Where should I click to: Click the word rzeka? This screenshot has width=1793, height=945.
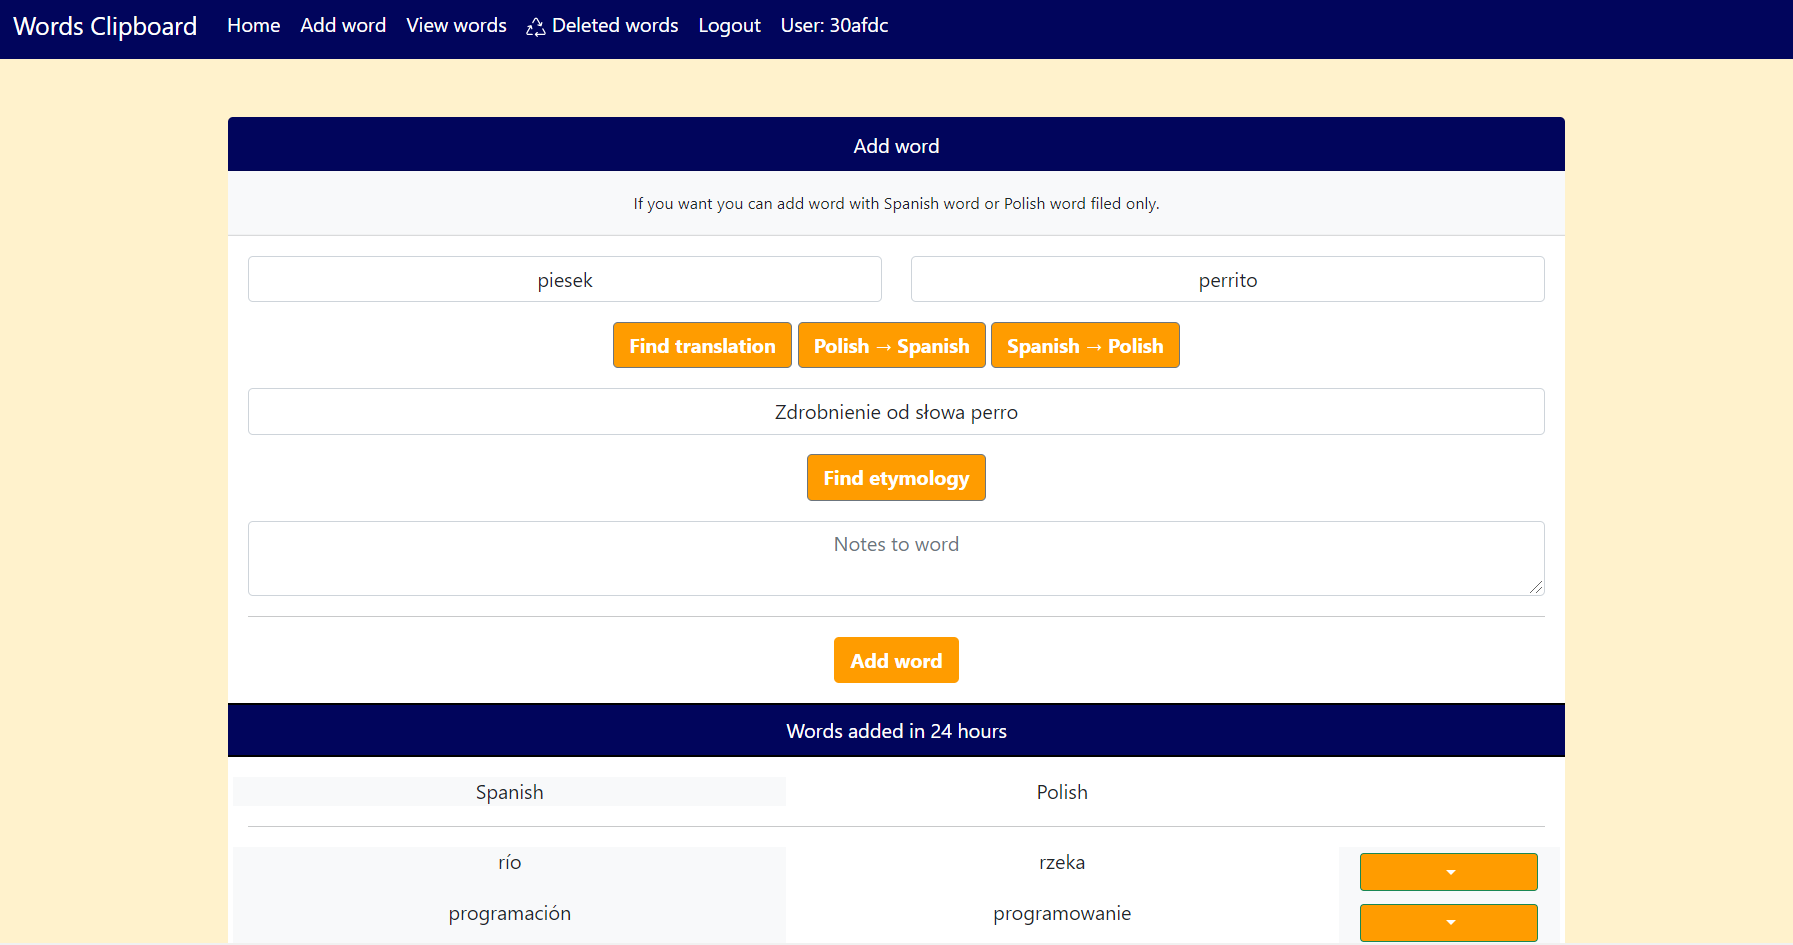(1062, 862)
